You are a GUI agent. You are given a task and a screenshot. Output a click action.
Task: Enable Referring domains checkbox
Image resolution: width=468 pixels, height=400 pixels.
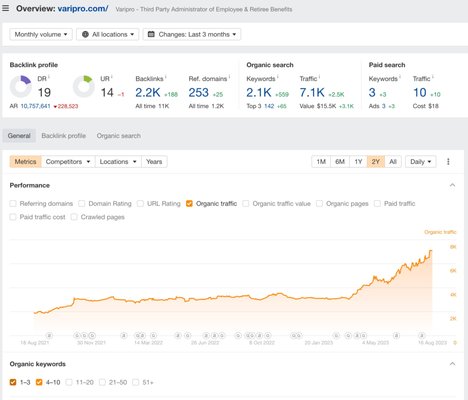(x=13, y=203)
